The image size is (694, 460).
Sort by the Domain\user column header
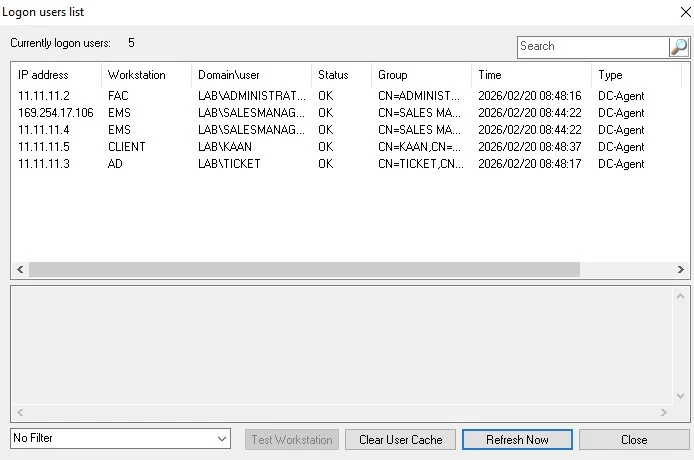point(251,75)
